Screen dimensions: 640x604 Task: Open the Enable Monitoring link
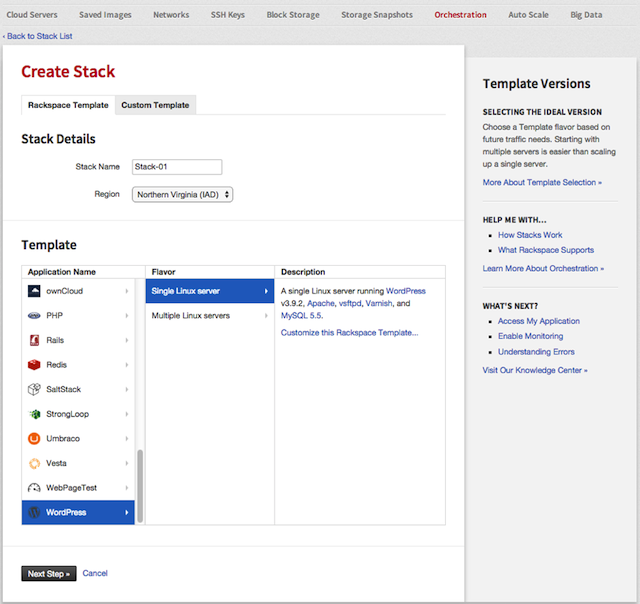530,336
